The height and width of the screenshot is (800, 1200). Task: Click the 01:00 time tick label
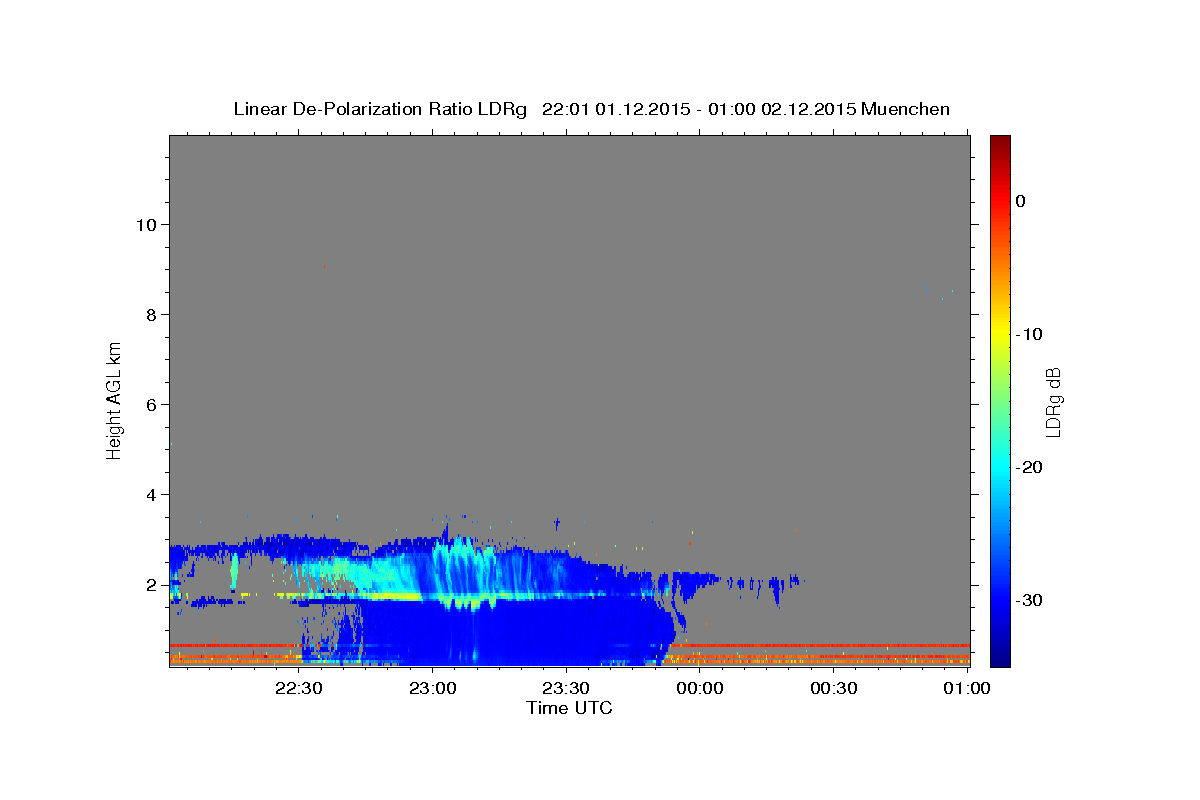tap(968, 688)
